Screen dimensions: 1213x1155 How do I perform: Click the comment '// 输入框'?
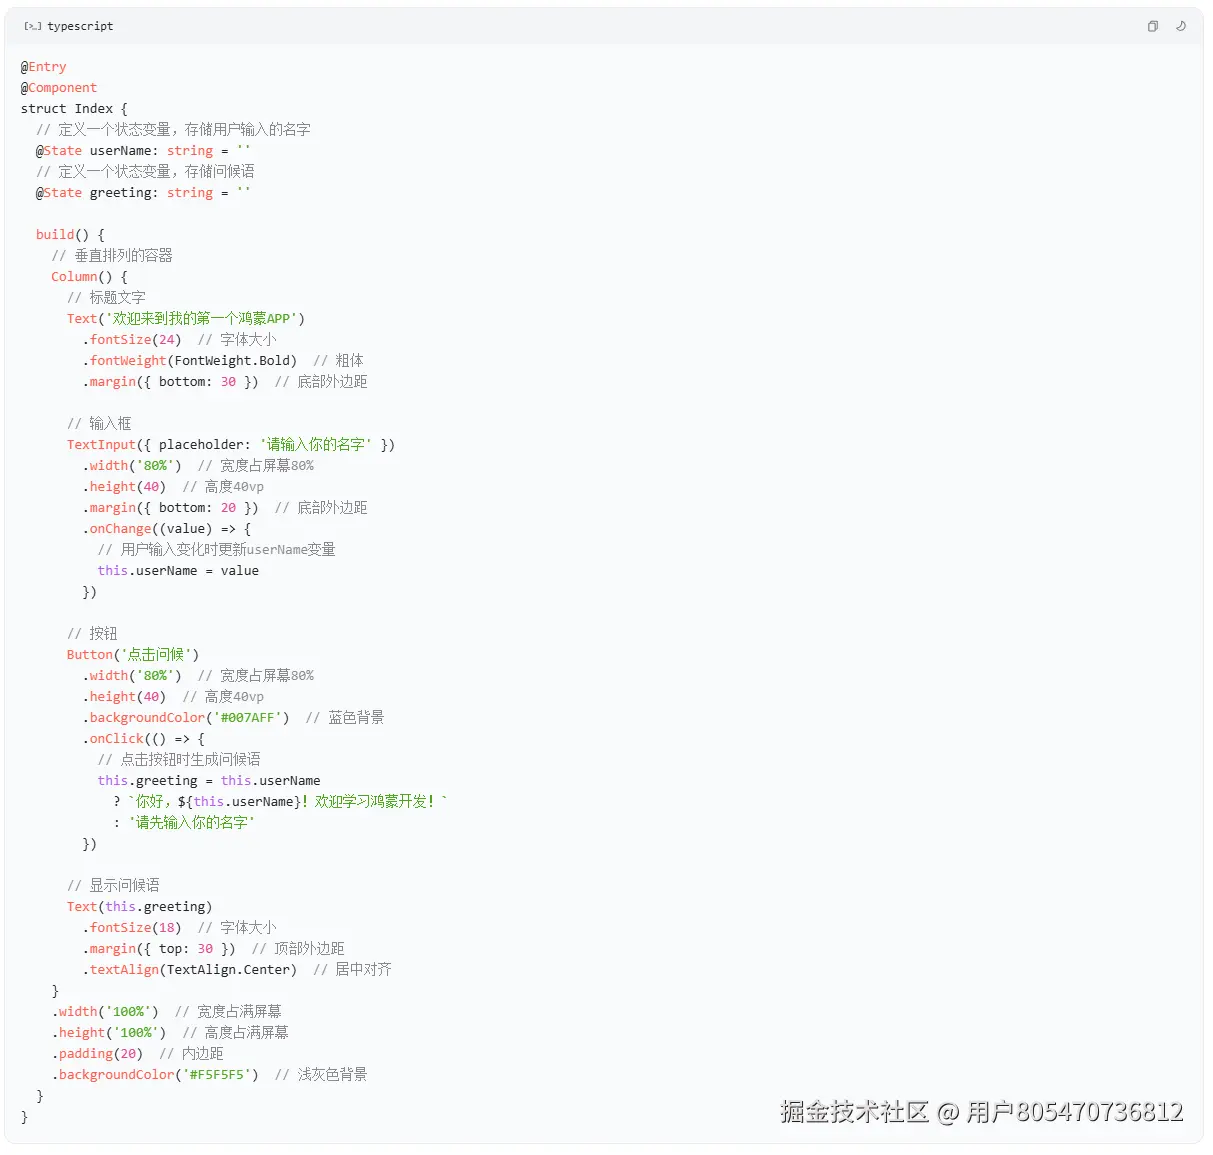99,424
